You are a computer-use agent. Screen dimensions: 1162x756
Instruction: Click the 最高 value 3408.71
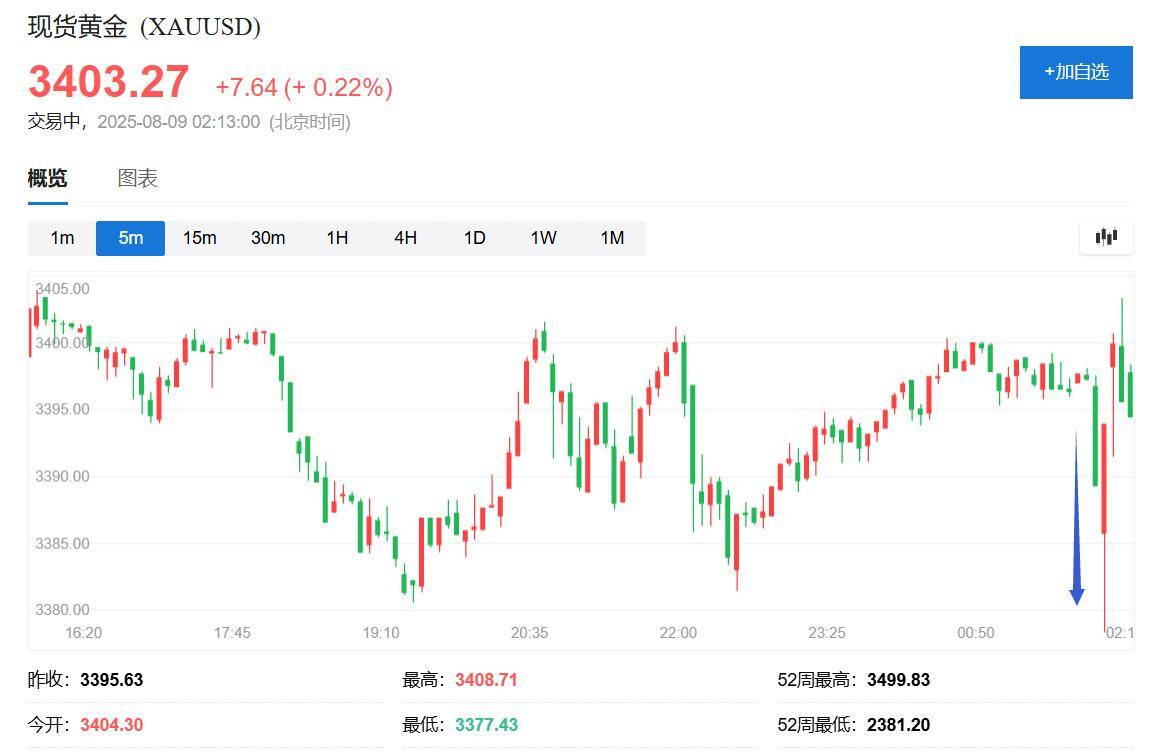click(486, 680)
